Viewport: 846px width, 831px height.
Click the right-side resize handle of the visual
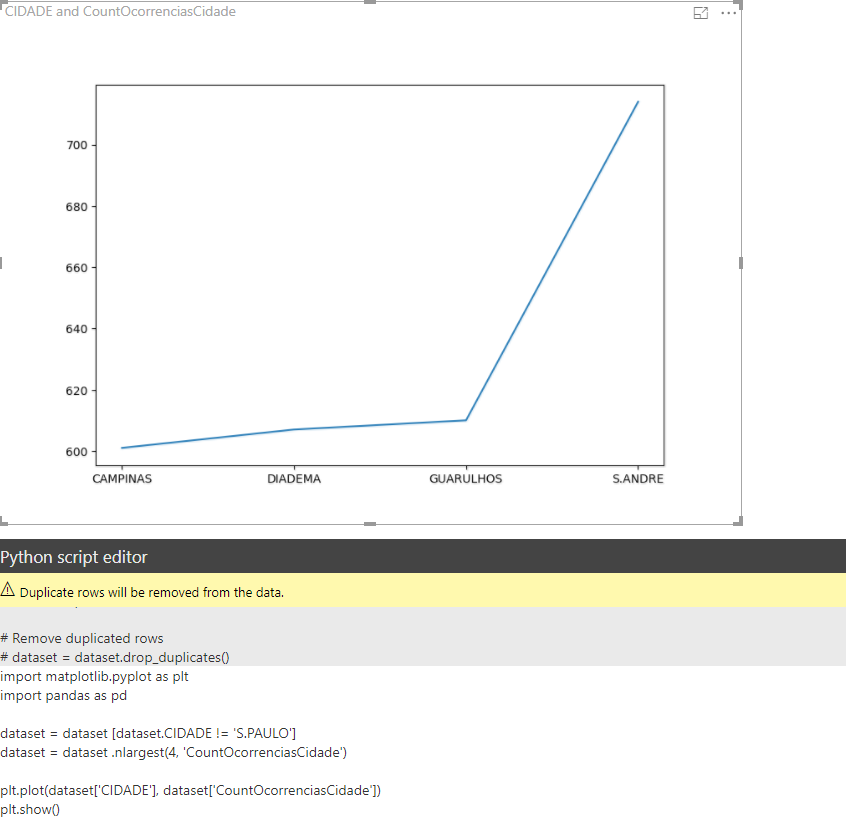click(740, 262)
